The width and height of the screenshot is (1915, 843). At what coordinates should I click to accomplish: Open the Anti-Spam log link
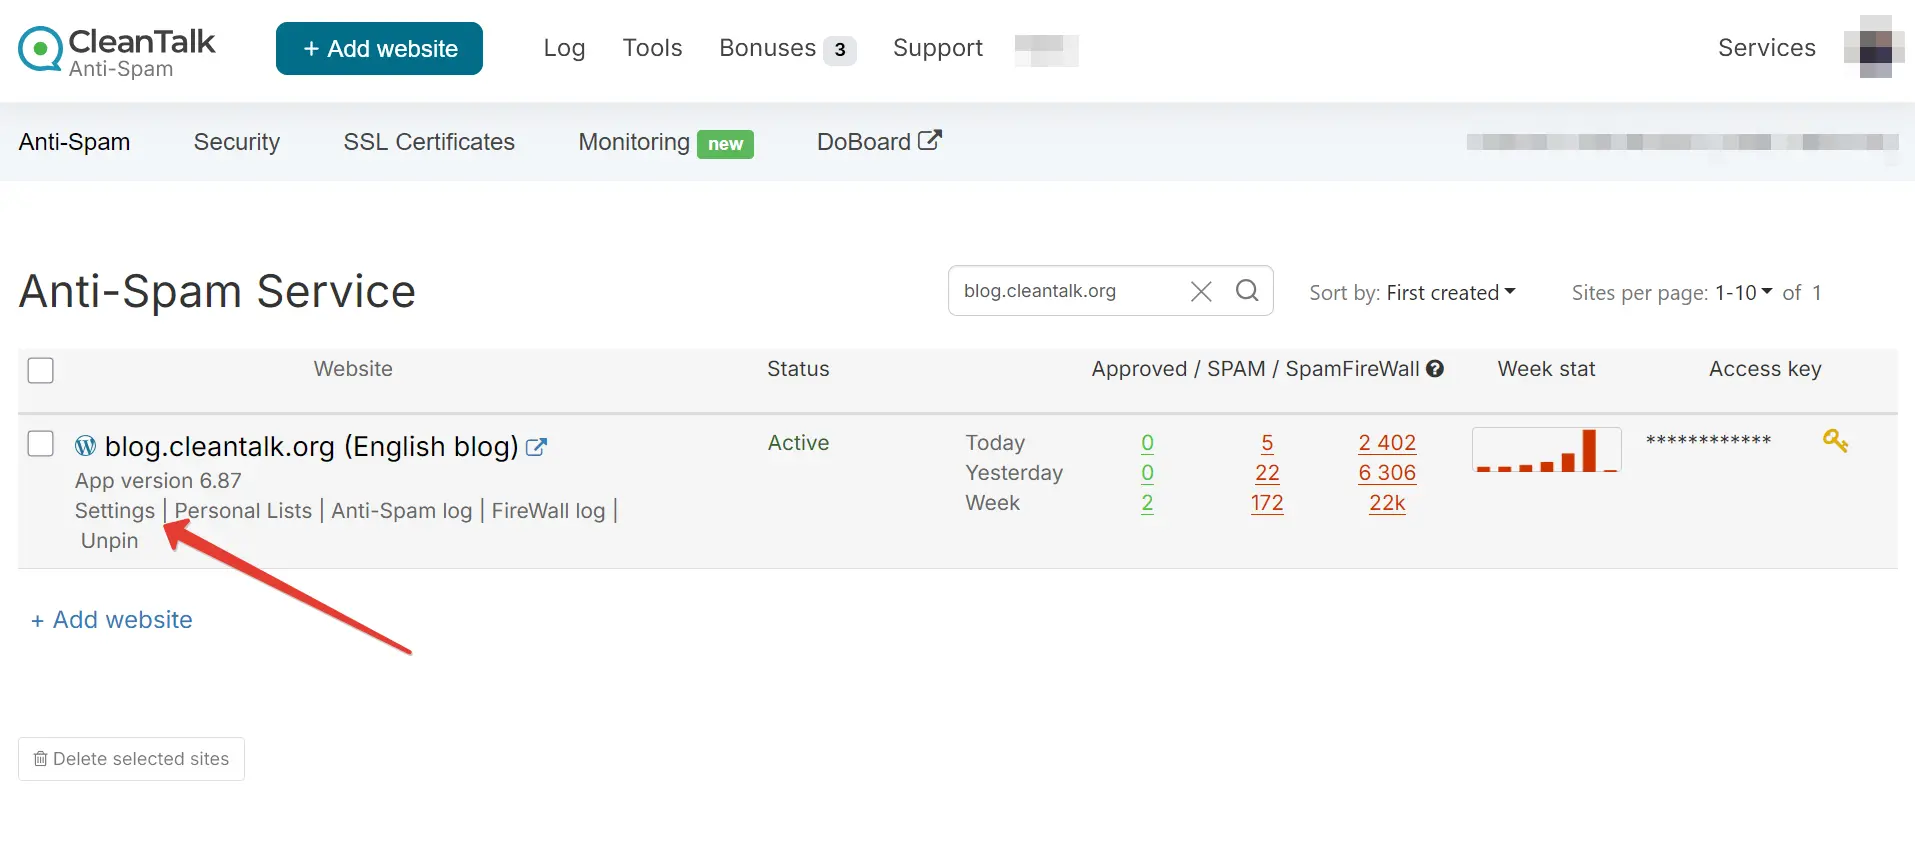[402, 511]
